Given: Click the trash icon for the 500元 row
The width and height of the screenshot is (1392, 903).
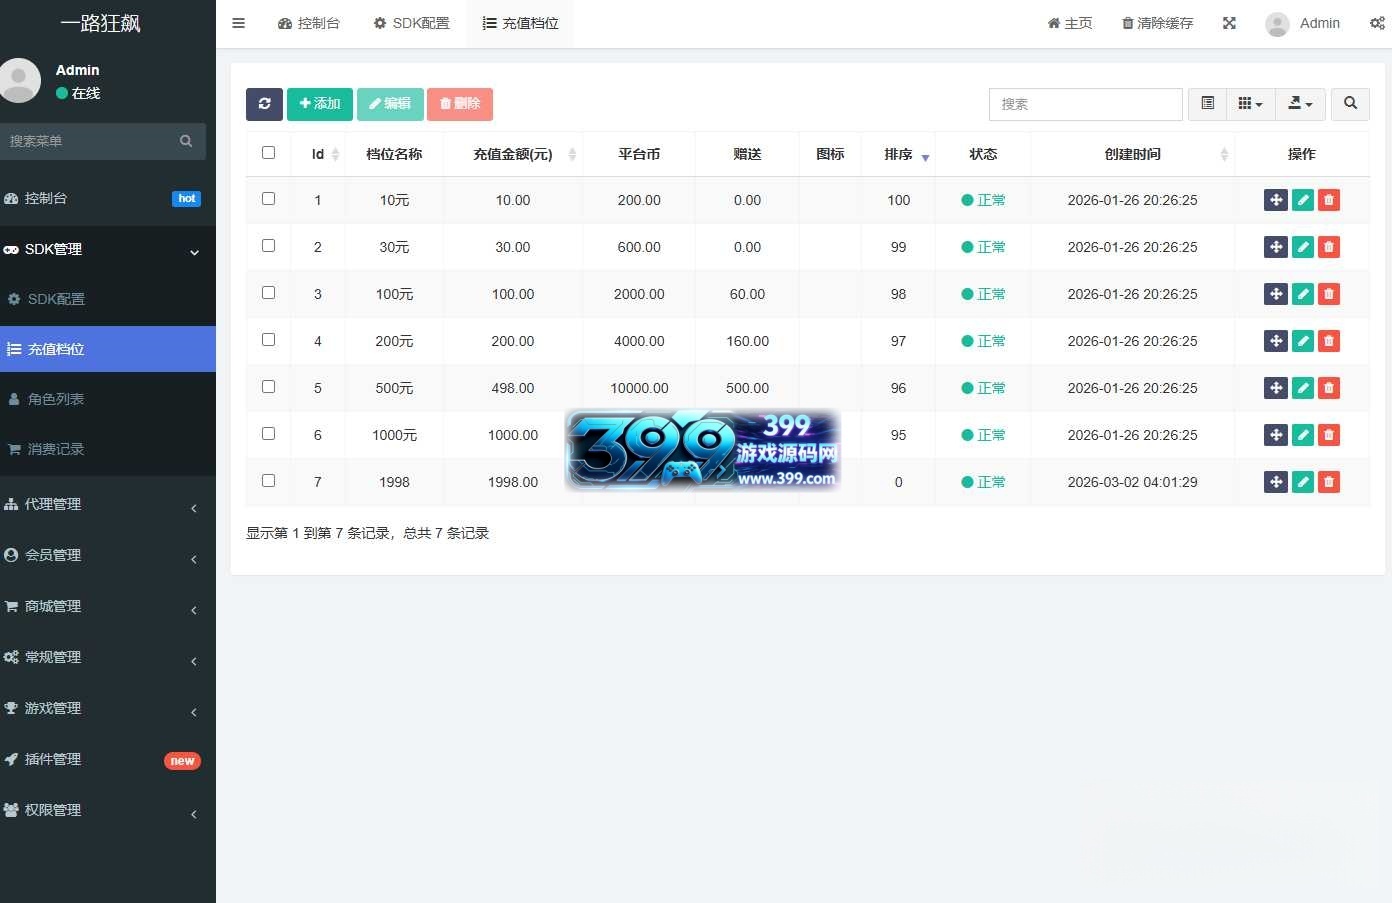Looking at the screenshot, I should tap(1329, 388).
